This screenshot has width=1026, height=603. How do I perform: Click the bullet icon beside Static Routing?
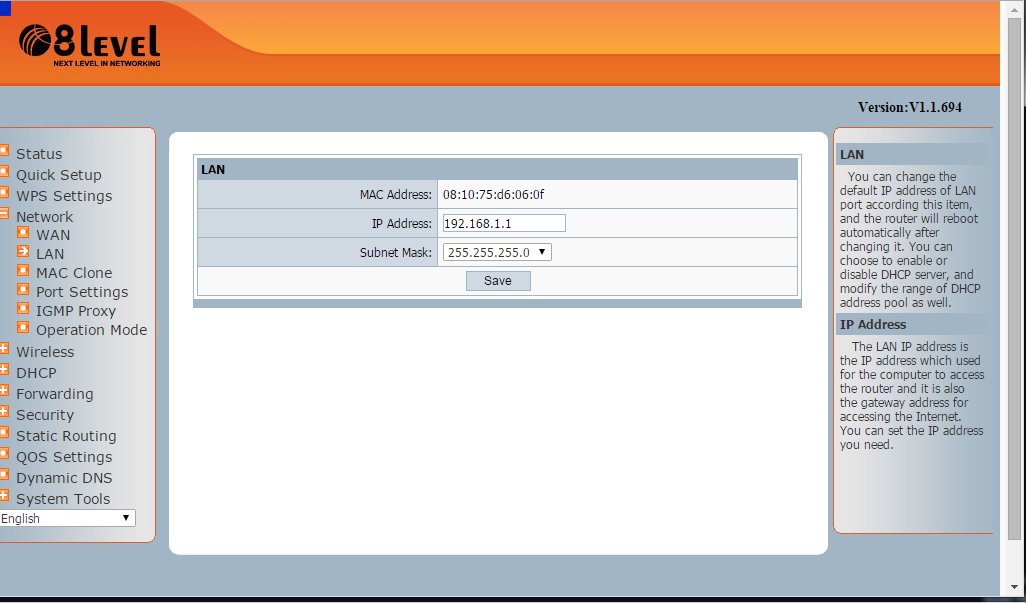4,432
